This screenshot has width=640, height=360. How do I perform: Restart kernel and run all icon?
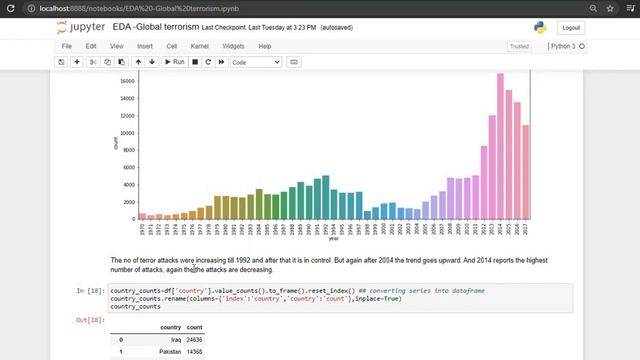click(221, 62)
